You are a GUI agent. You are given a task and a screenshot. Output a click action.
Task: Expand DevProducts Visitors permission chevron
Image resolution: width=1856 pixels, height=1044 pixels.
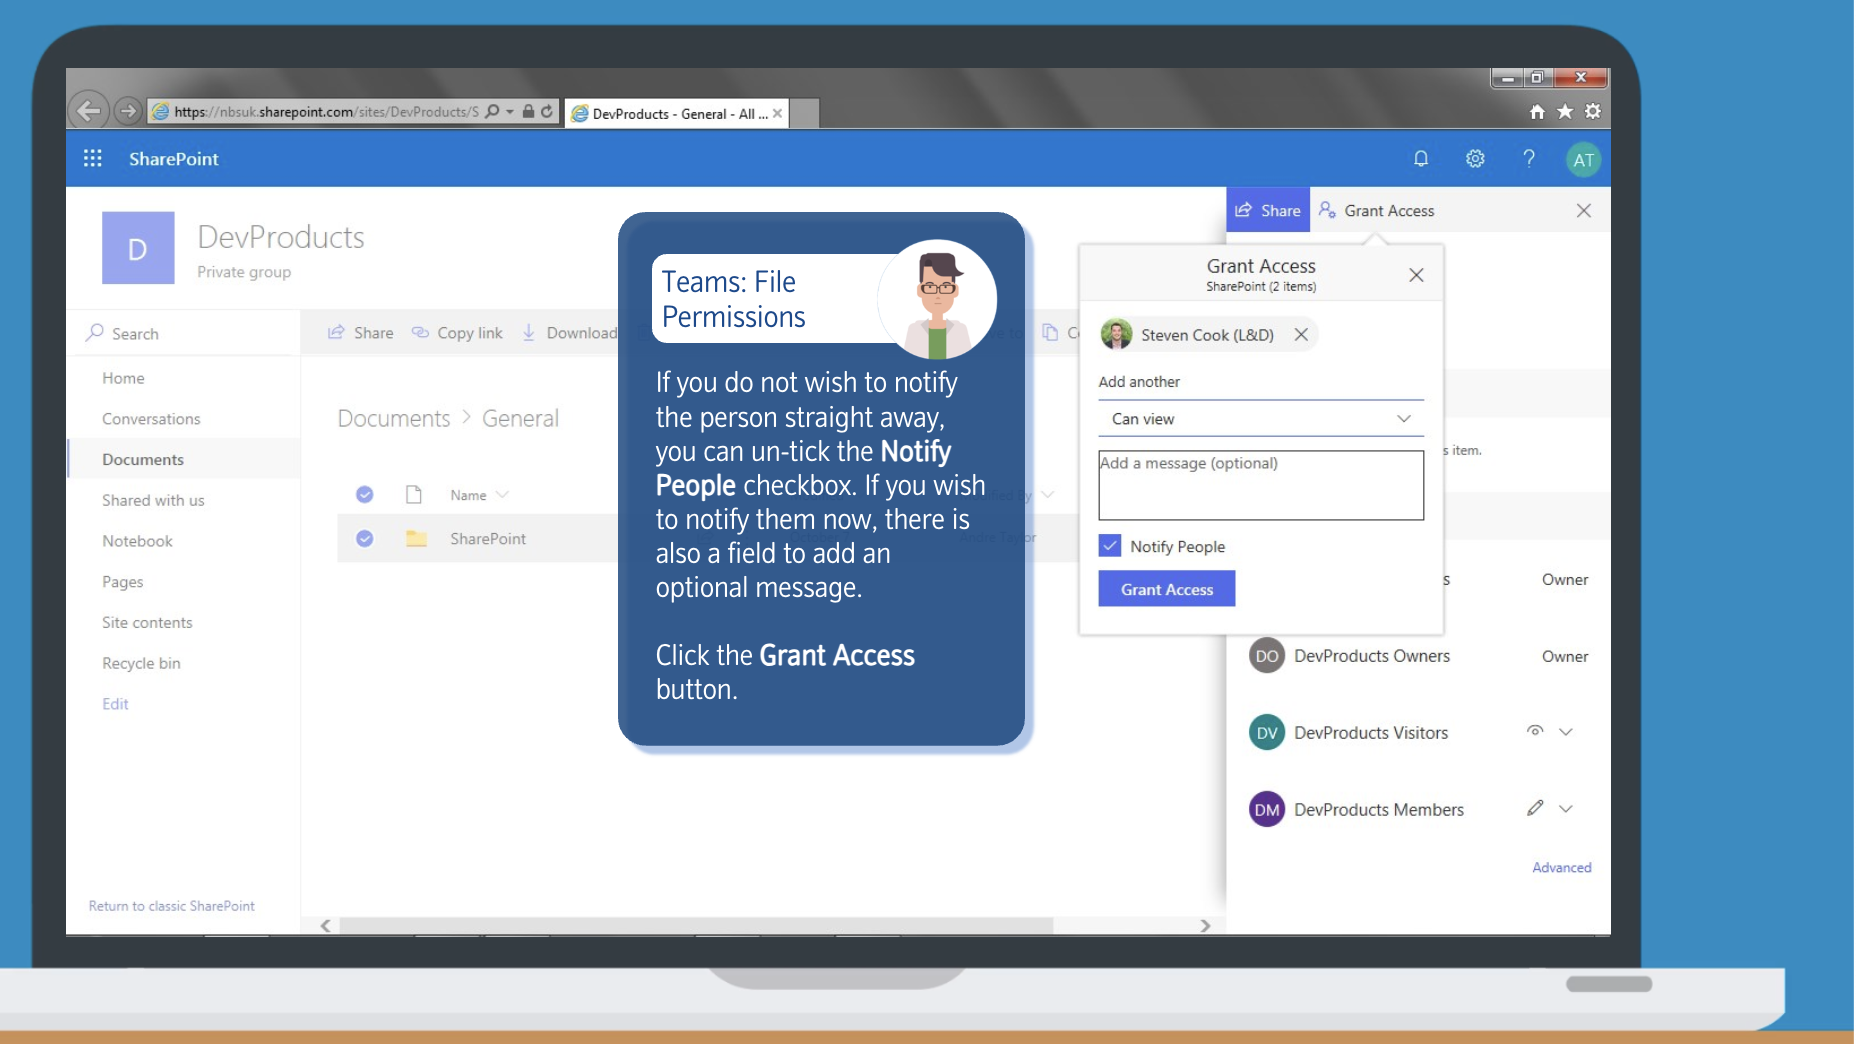(1566, 732)
